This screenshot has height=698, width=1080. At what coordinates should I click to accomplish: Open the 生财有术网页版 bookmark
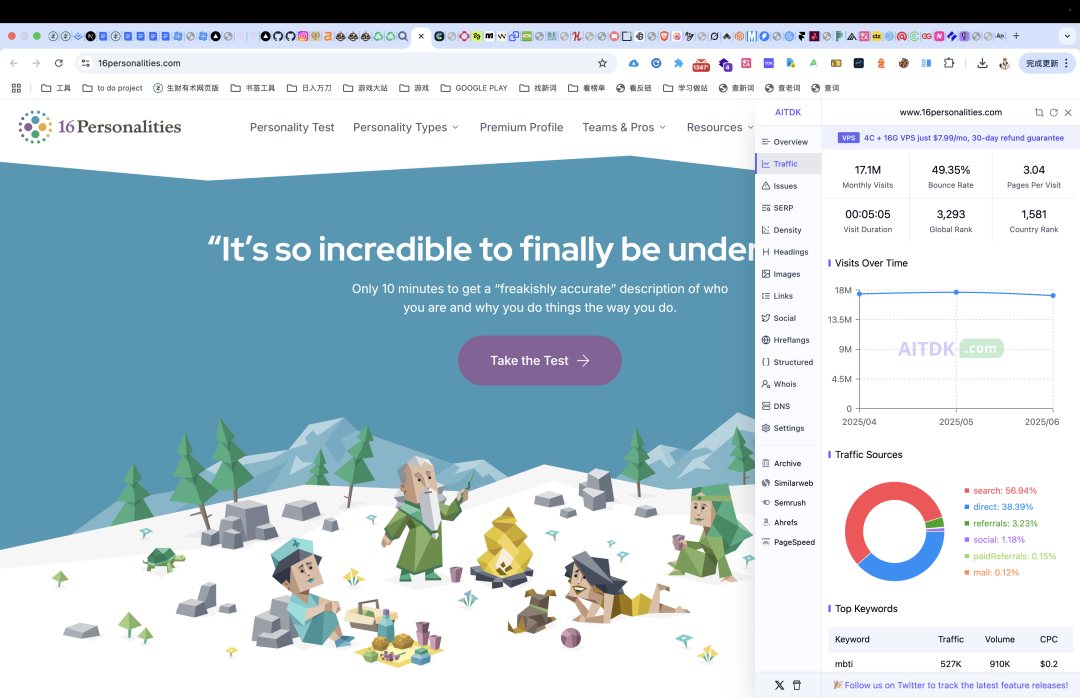point(186,88)
